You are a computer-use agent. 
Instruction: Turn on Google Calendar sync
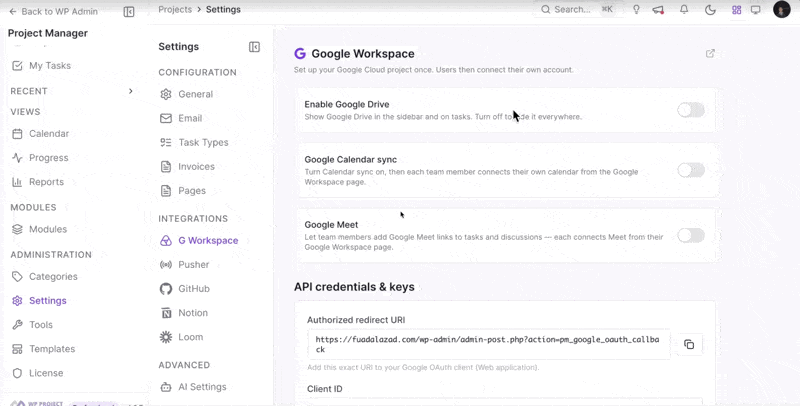click(x=691, y=170)
